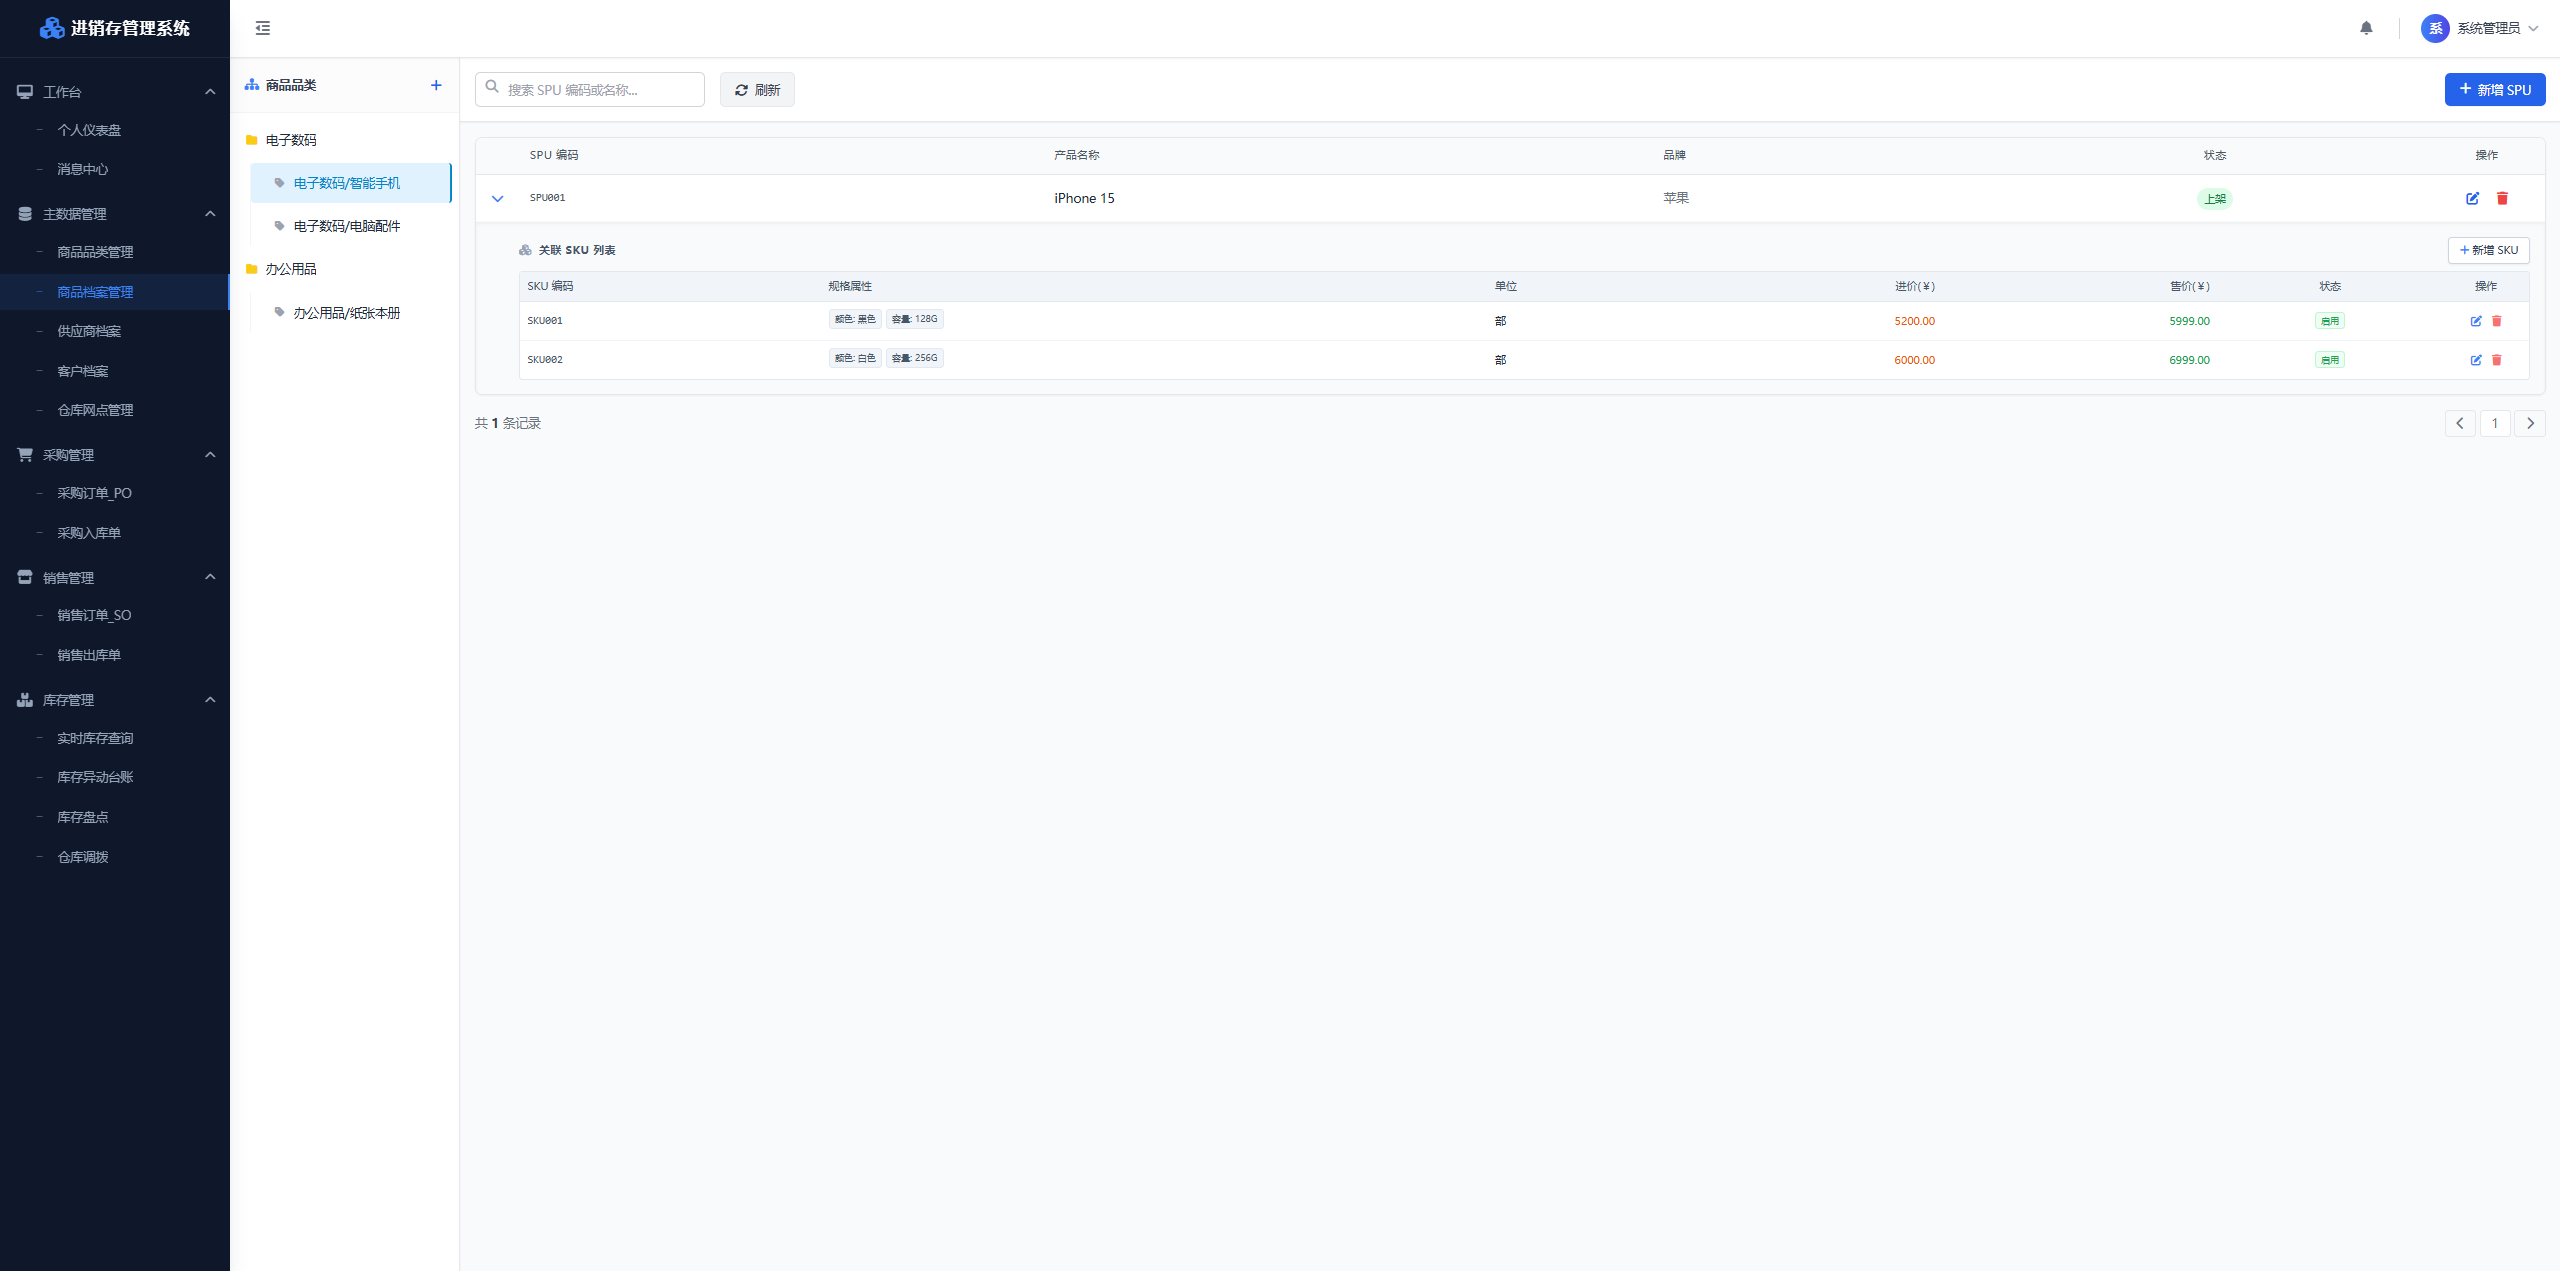Viewport: 2560px width, 1271px height.
Task: Select 电子数码/智能手机 category
Action: 351,183
